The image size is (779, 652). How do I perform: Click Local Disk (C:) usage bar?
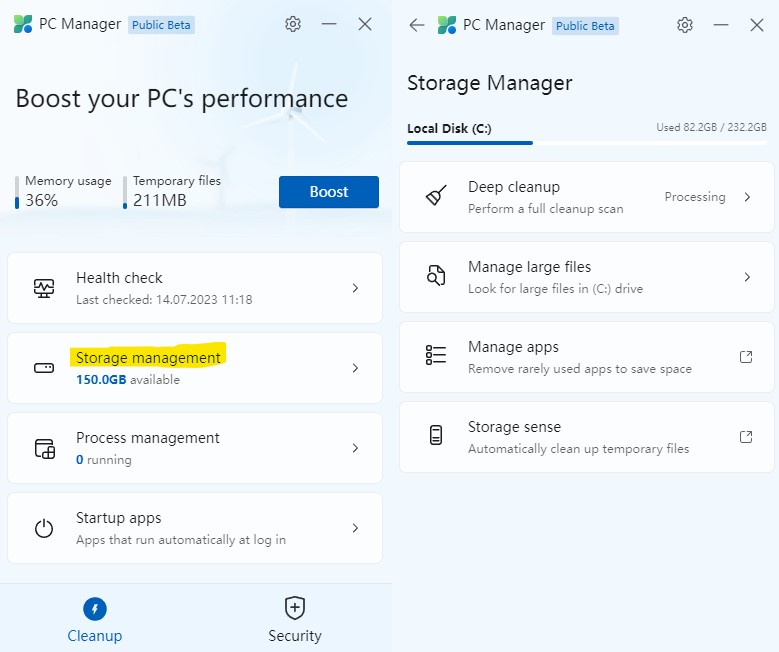(587, 143)
